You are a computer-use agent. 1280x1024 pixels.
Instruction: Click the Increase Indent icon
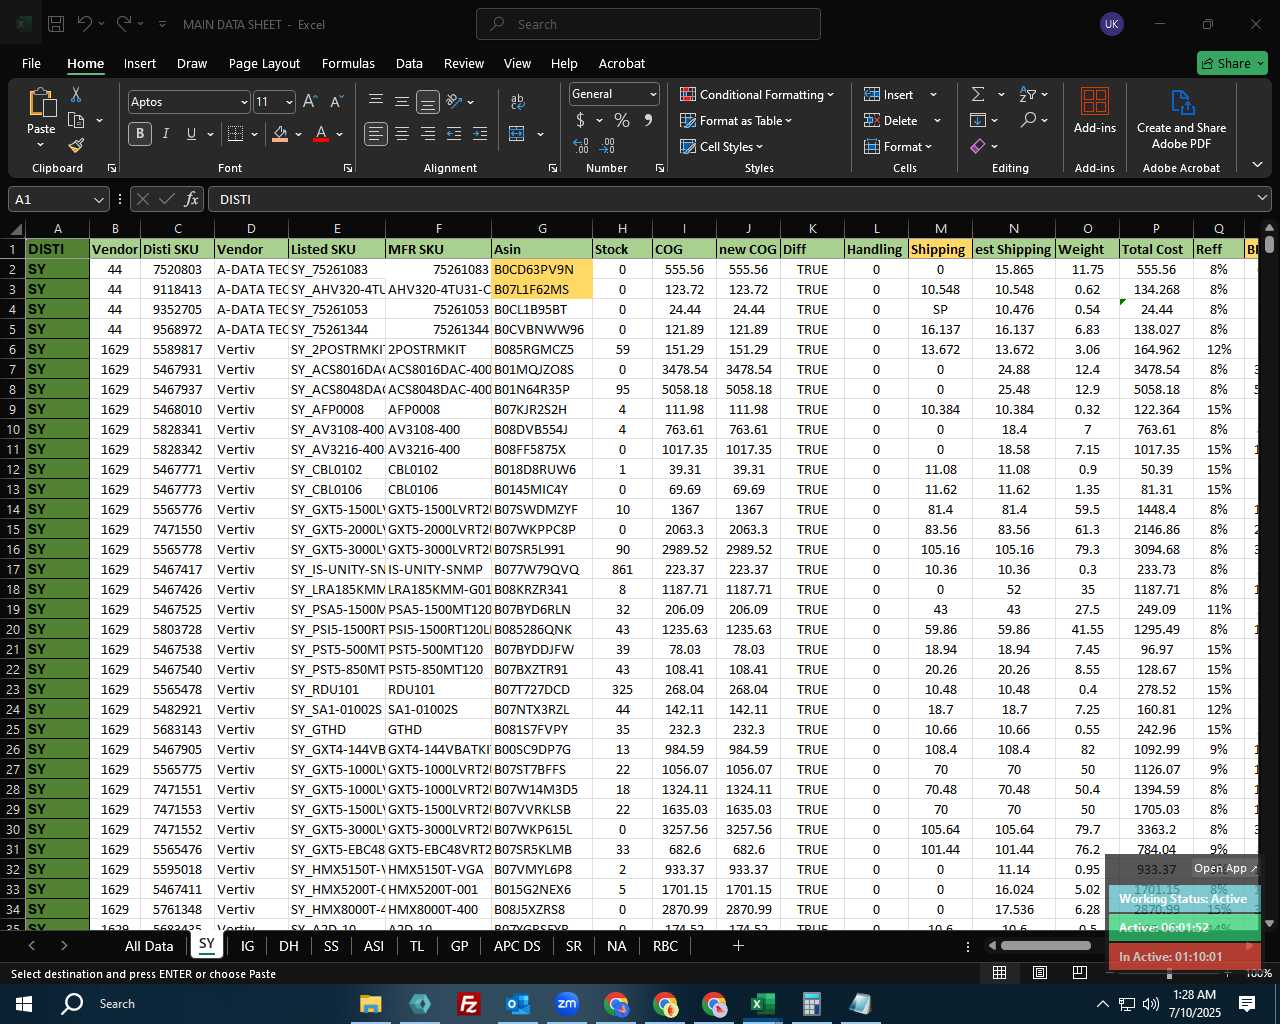click(479, 134)
